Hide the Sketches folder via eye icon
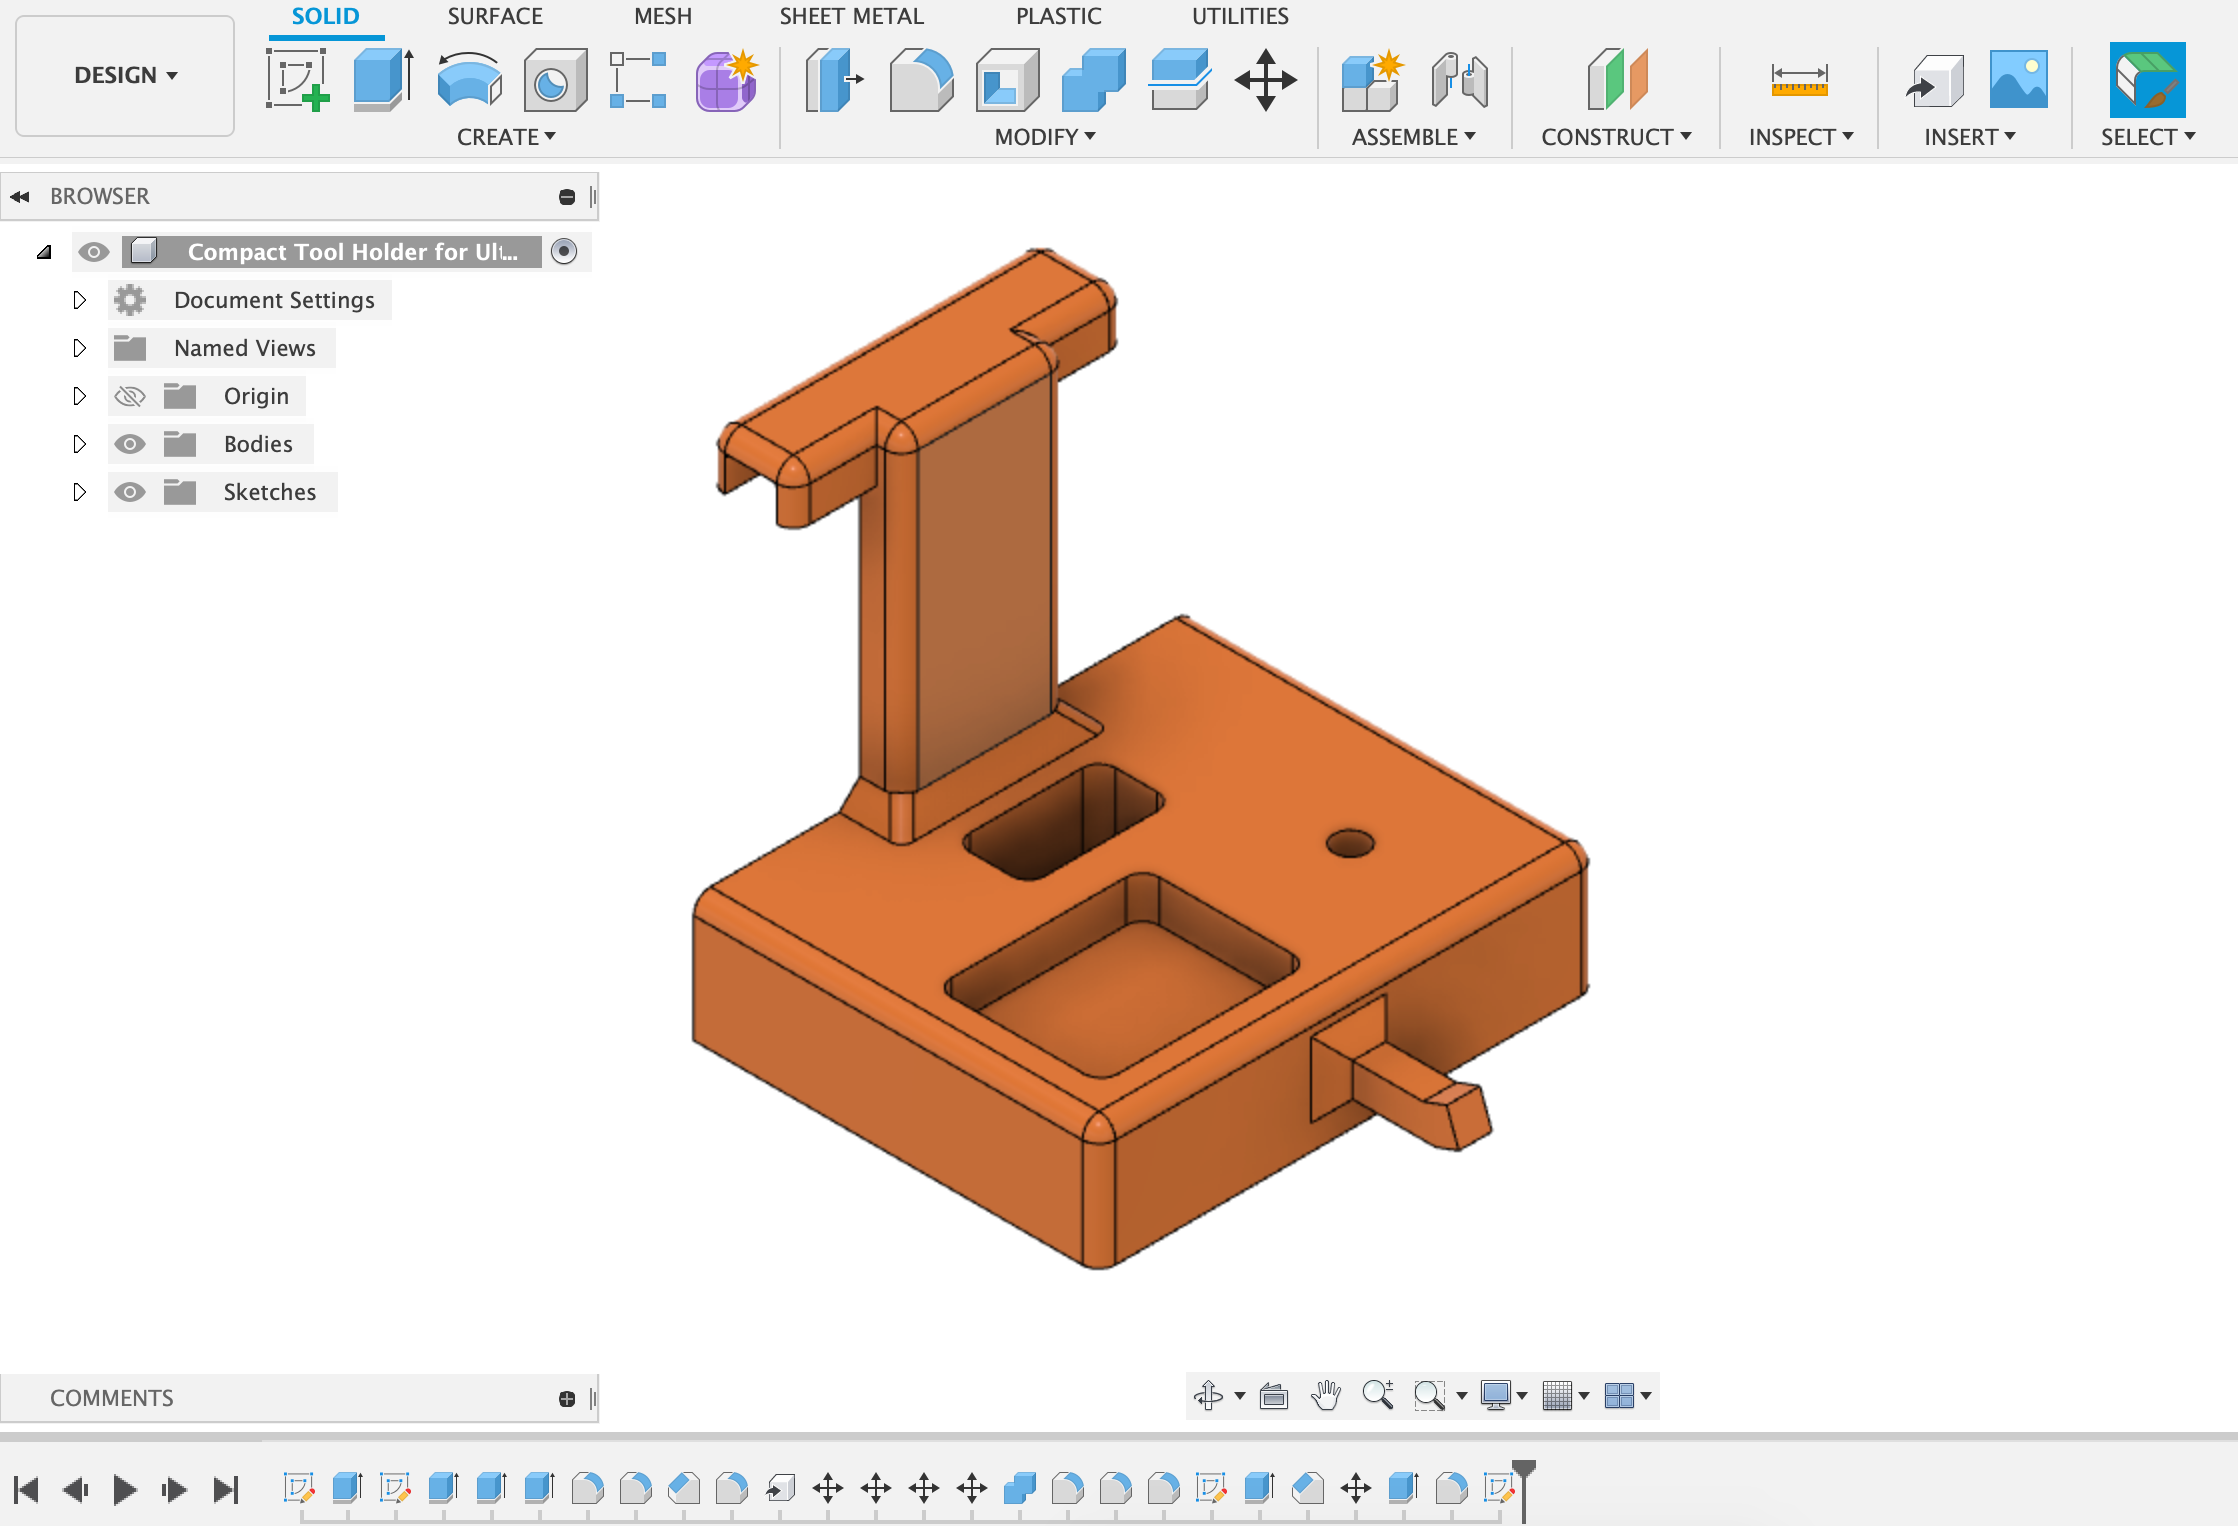This screenshot has height=1526, width=2238. point(130,492)
